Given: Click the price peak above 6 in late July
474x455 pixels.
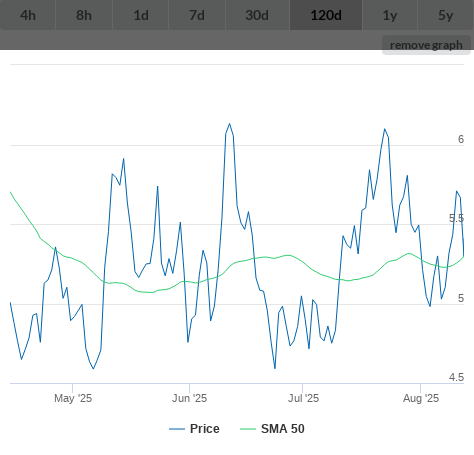Looking at the screenshot, I should (385, 129).
